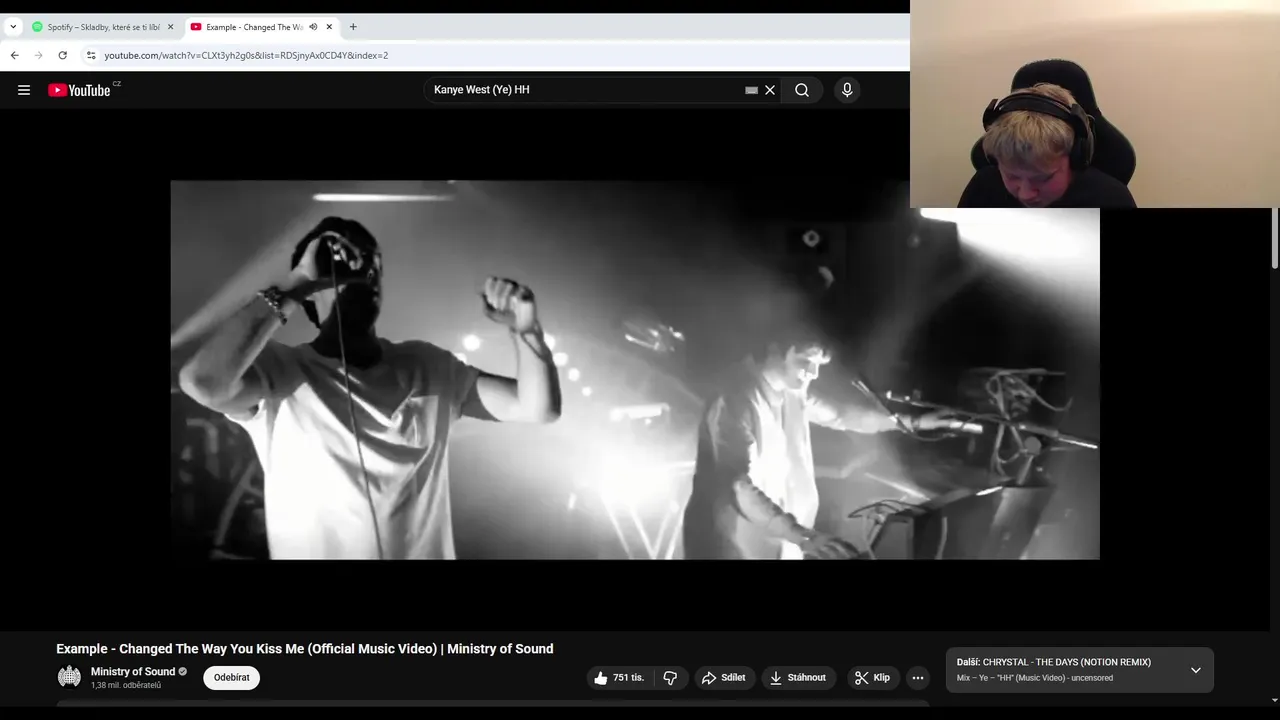The width and height of the screenshot is (1280, 720).
Task: Dislike the video with thumbs down
Action: point(670,678)
